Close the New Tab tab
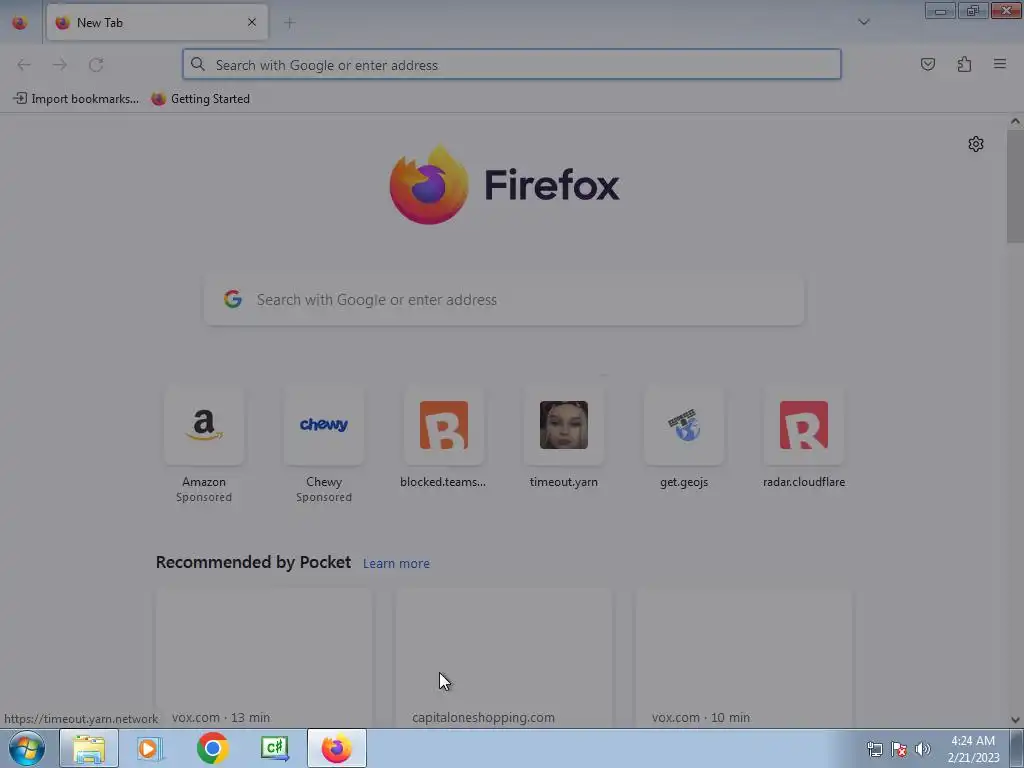Image resolution: width=1024 pixels, height=768 pixels. coord(251,22)
